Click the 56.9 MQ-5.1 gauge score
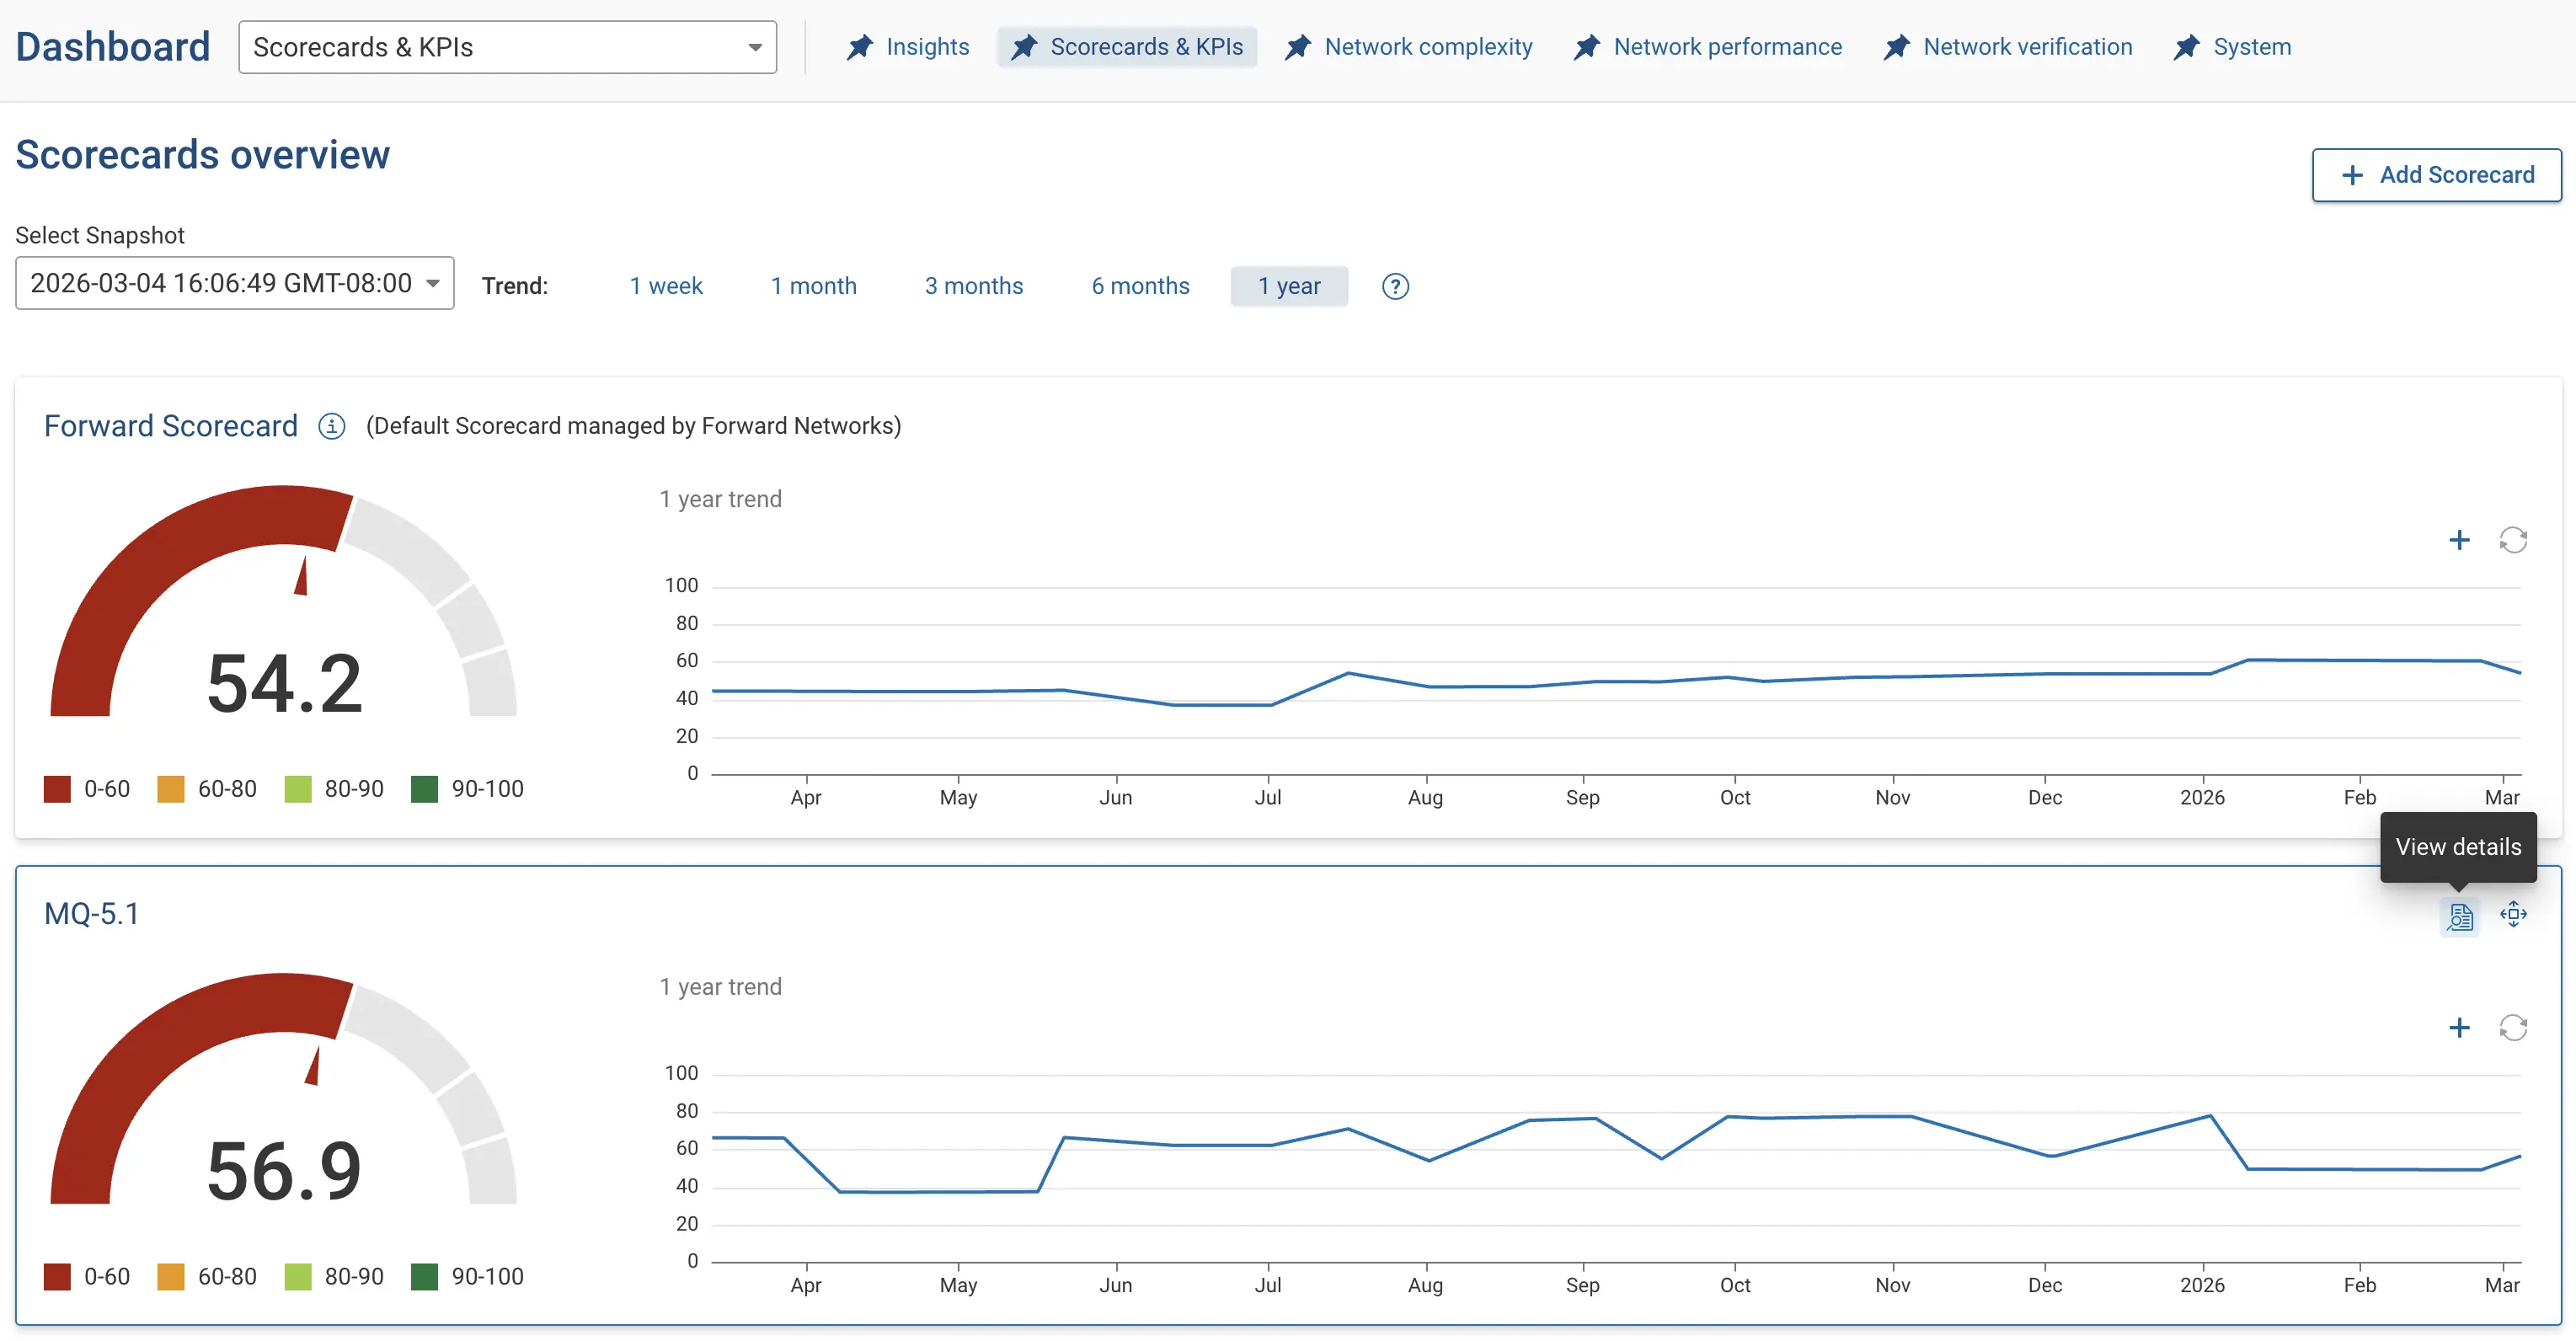Image resolution: width=2576 pixels, height=1341 pixels. [284, 1171]
